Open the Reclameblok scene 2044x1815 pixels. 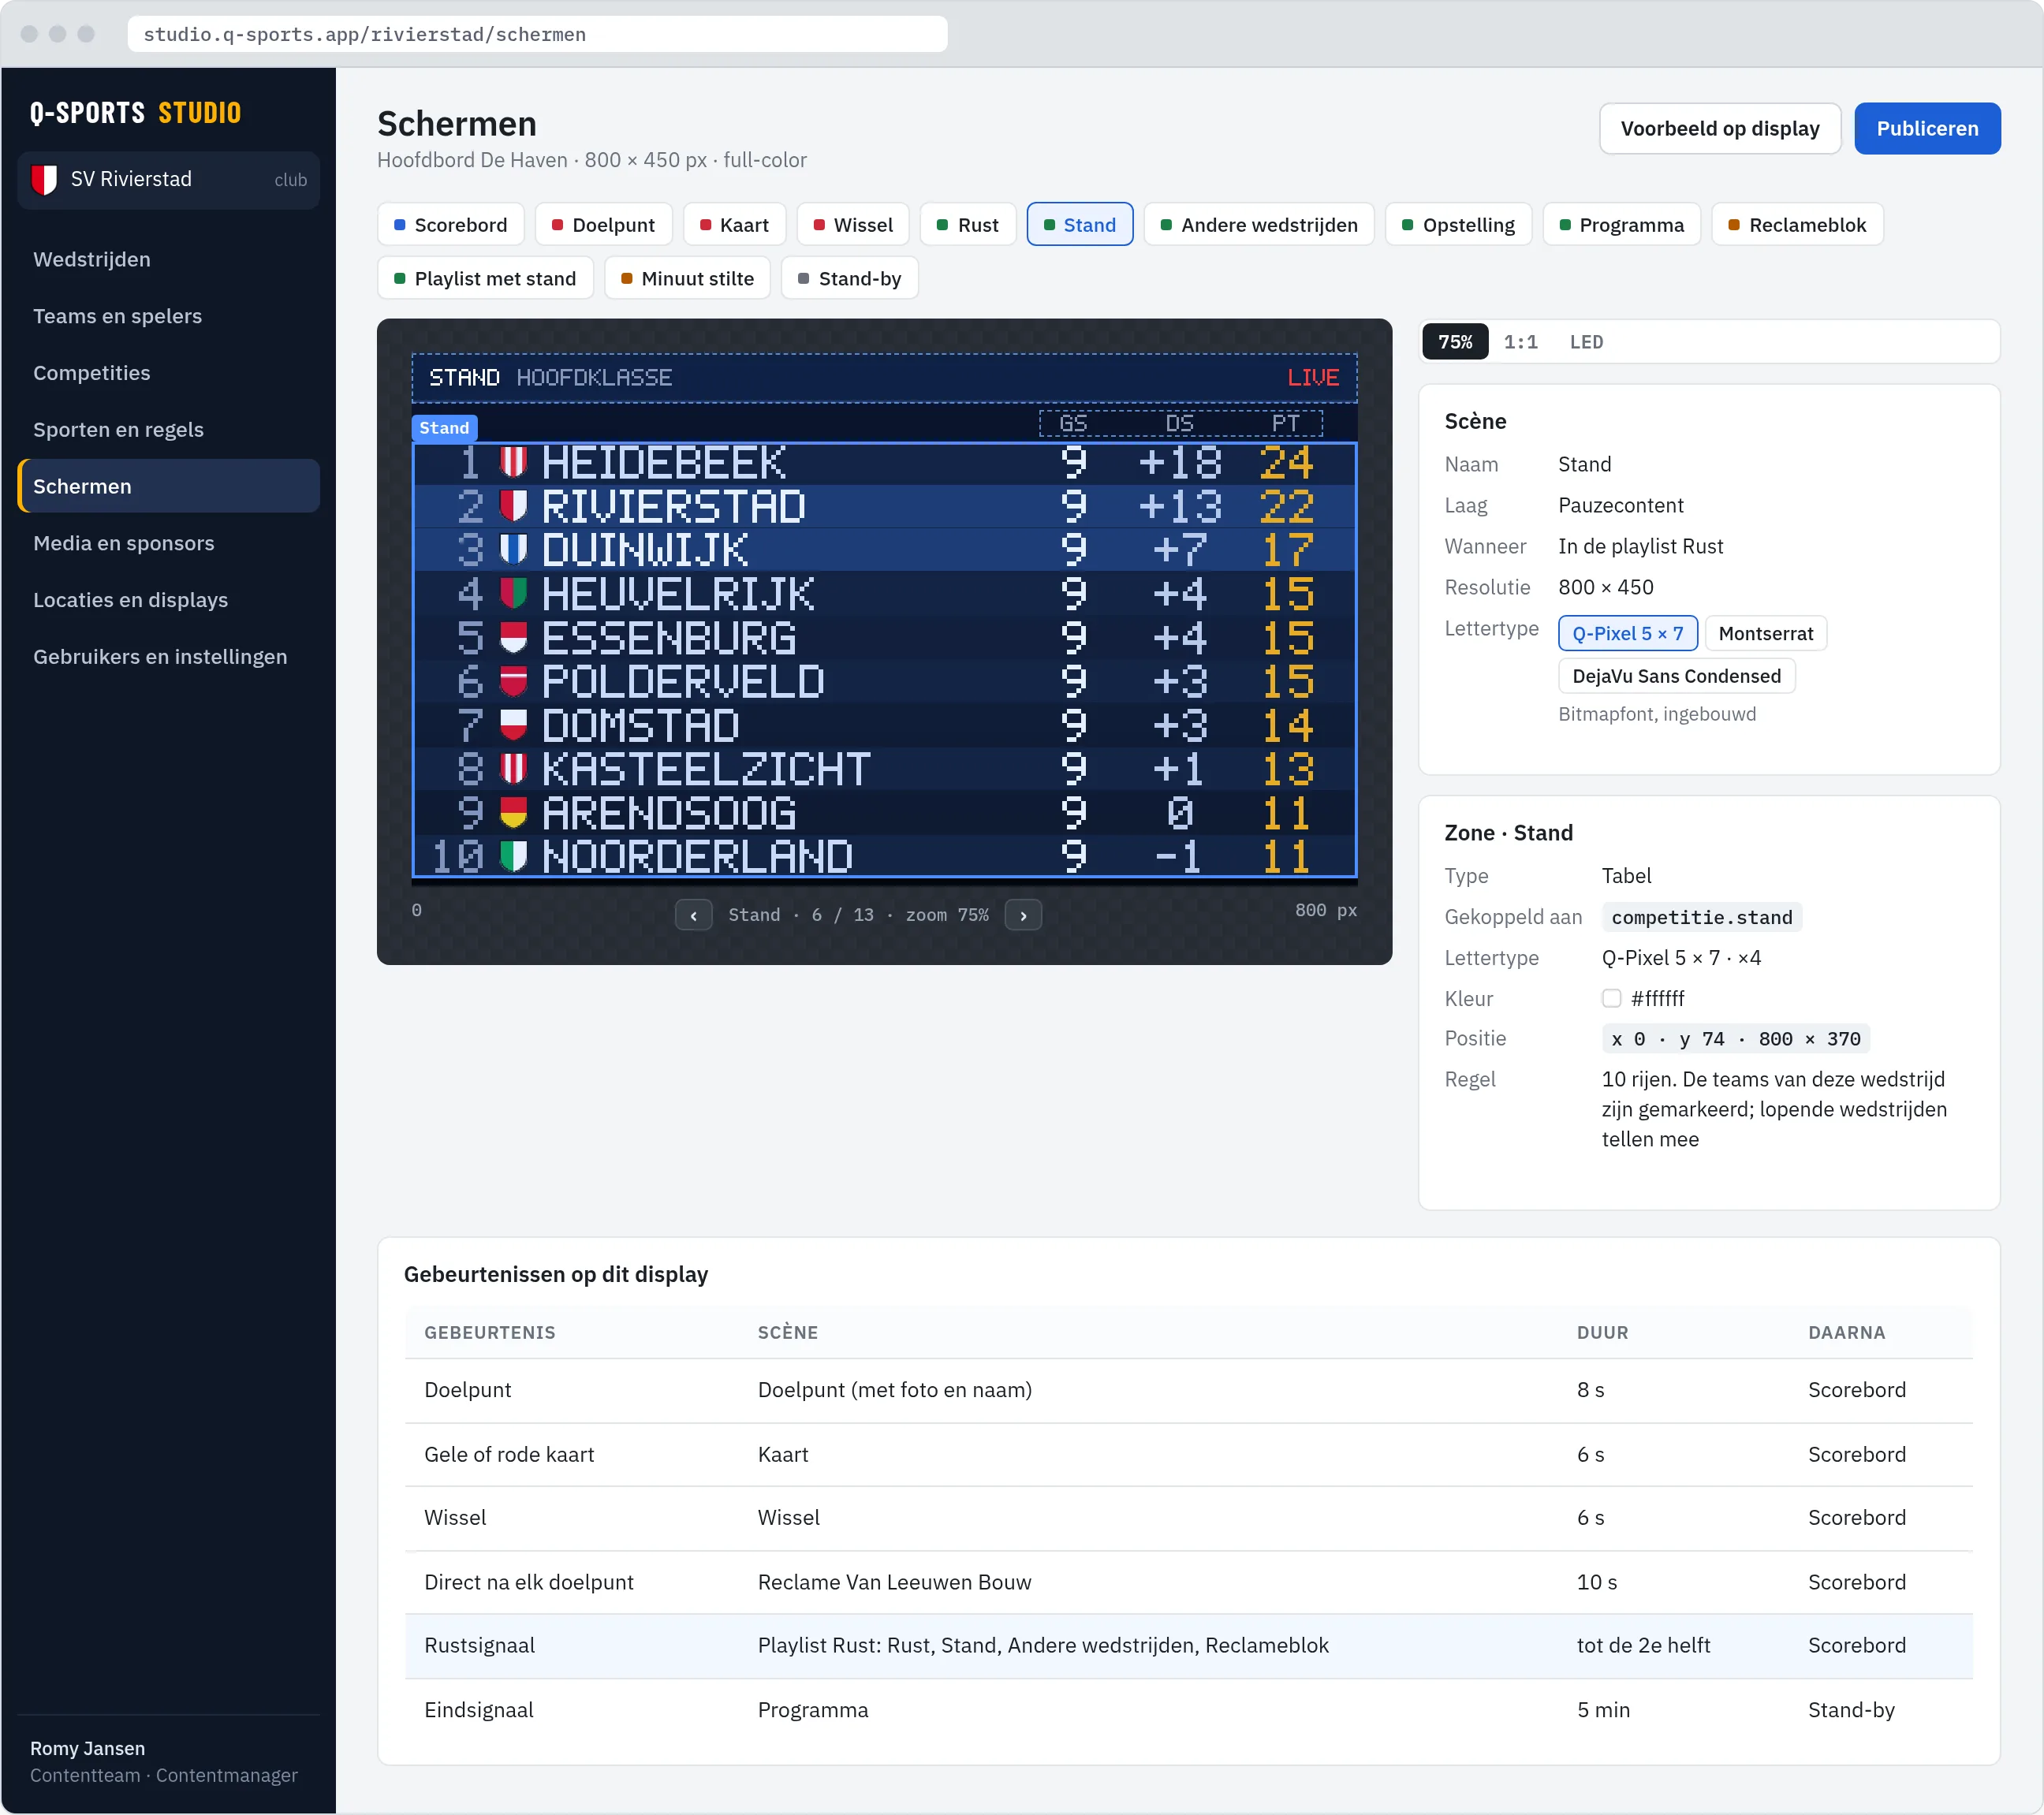click(1797, 225)
